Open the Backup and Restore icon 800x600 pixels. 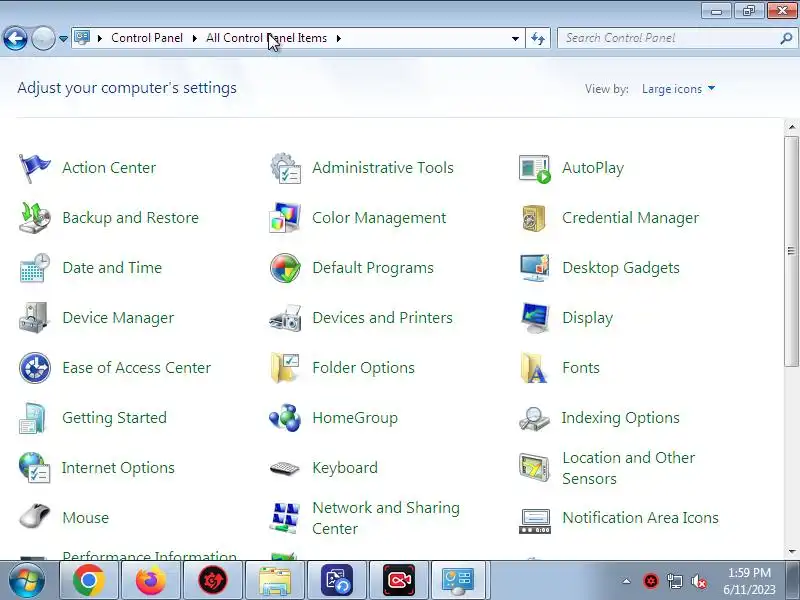pos(34,218)
